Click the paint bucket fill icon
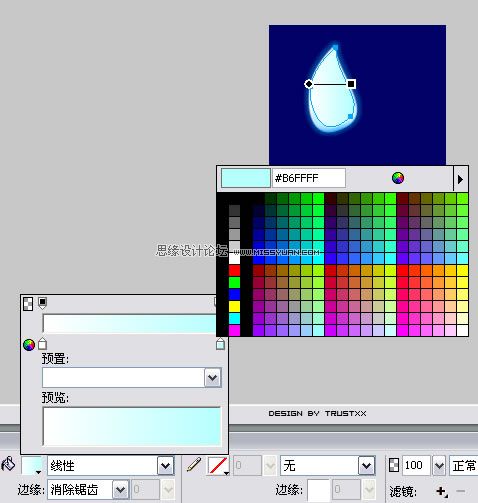478x503 pixels. click(8, 464)
